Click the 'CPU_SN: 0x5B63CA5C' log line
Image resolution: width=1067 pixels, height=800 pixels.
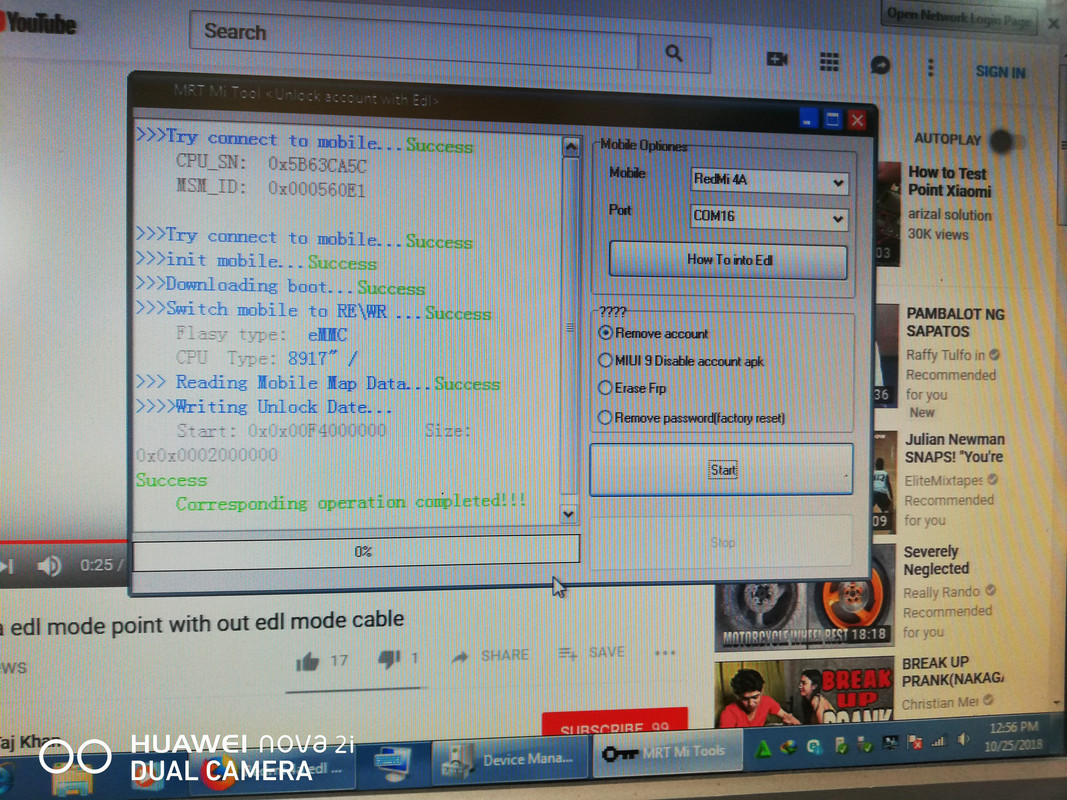(271, 163)
